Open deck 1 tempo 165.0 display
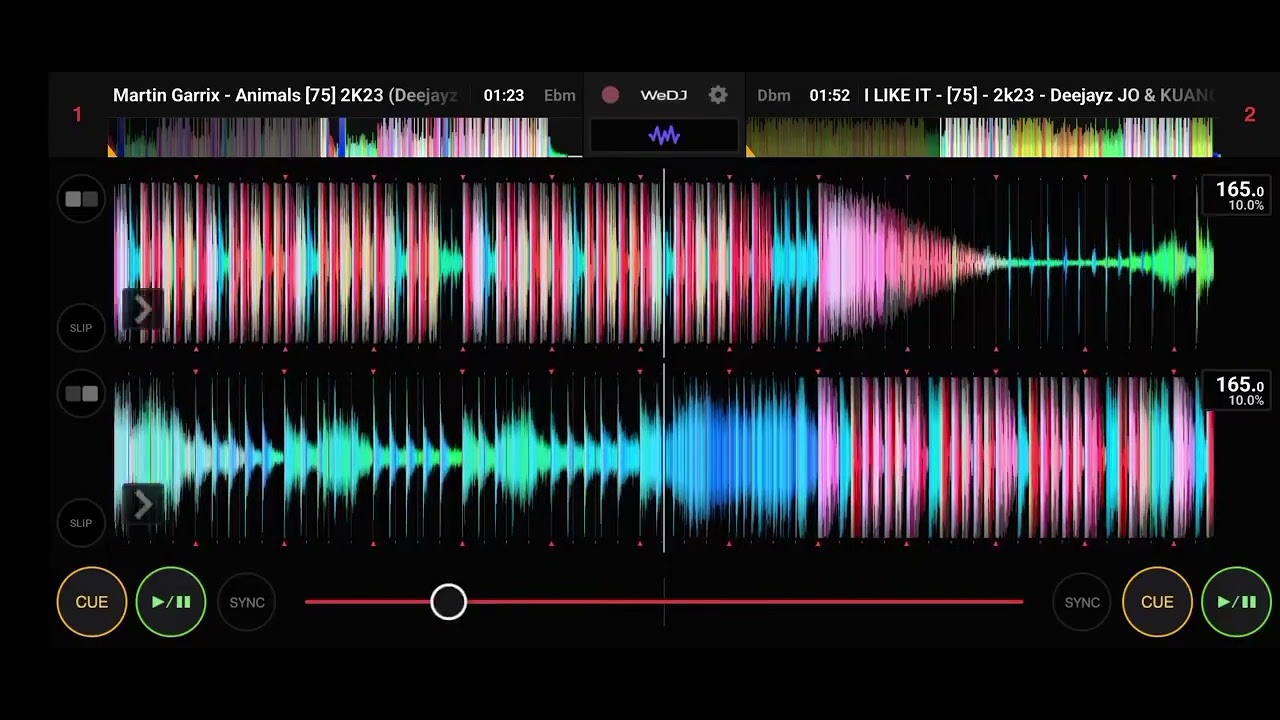The height and width of the screenshot is (720, 1280). pos(1239,195)
